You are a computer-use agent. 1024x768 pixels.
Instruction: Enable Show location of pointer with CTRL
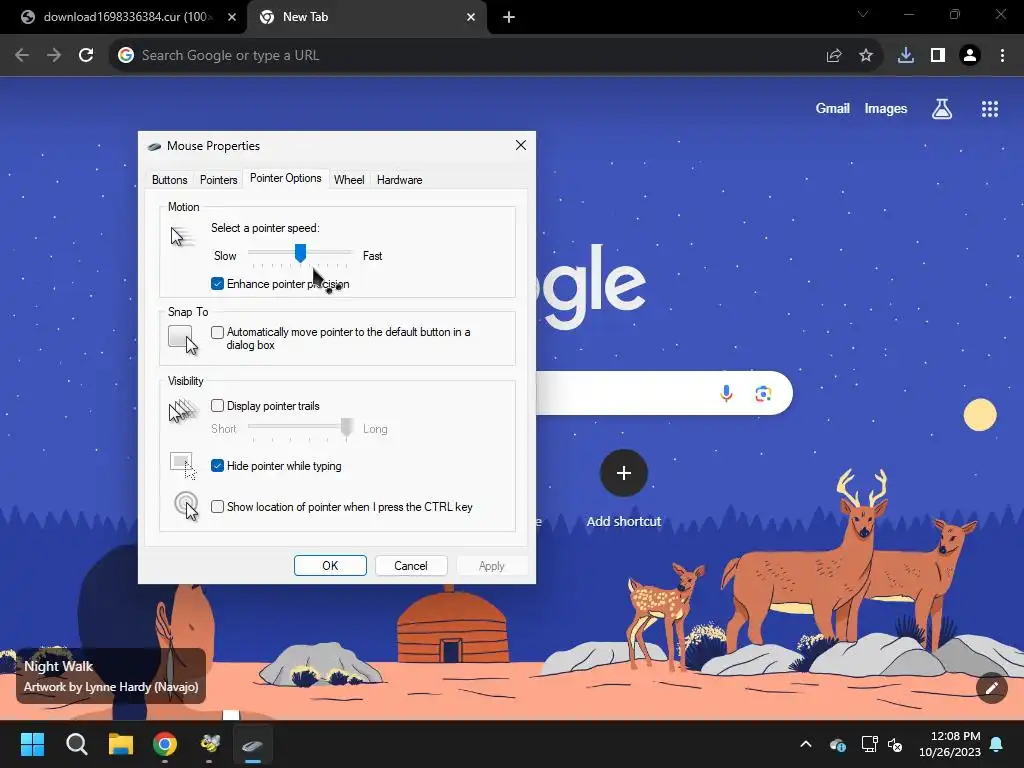point(217,507)
